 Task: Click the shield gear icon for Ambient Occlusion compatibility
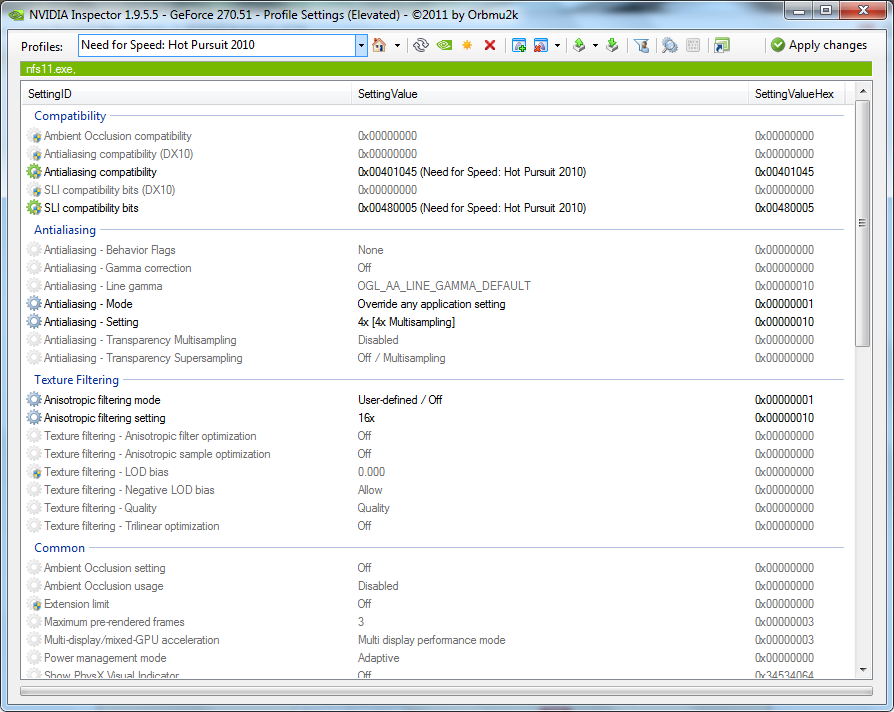pyautogui.click(x=34, y=136)
